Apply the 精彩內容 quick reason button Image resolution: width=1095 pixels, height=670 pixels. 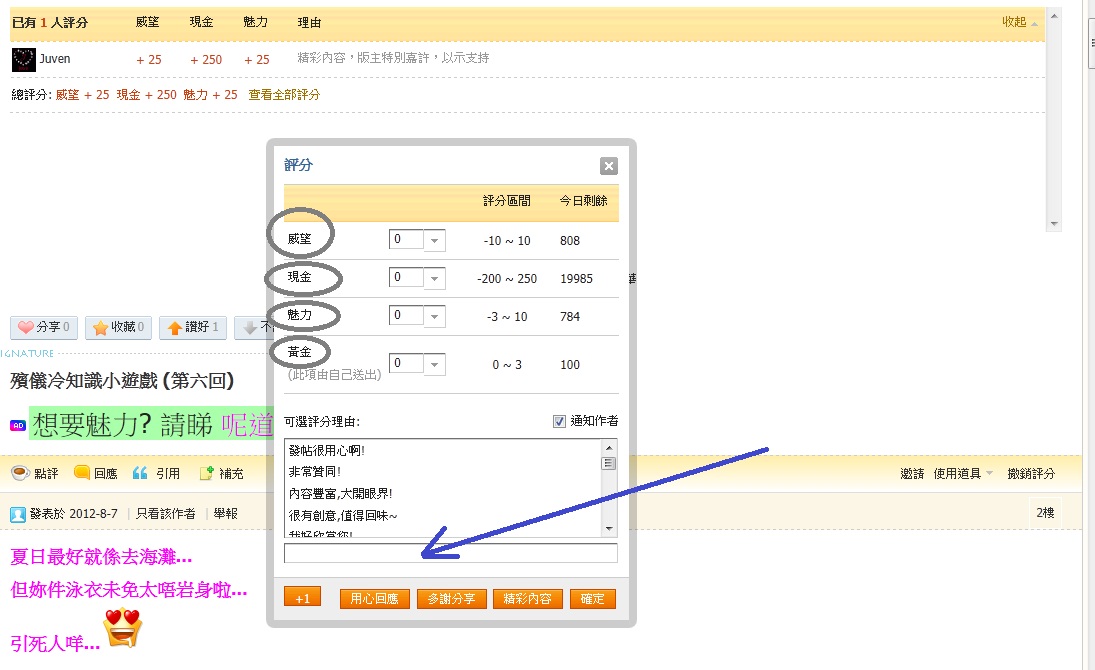pyautogui.click(x=527, y=597)
